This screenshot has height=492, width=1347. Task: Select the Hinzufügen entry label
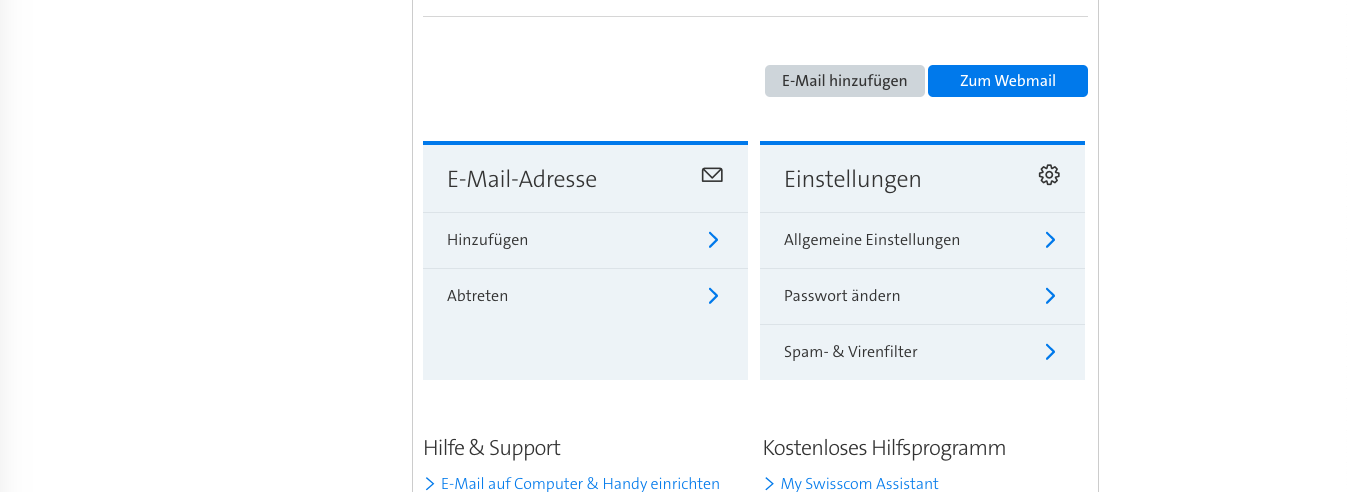[487, 240]
